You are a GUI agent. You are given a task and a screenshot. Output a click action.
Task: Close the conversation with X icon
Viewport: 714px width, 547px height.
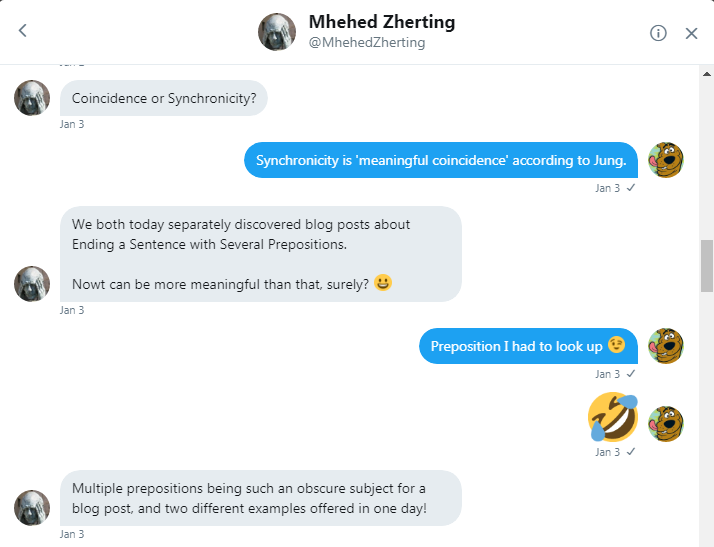click(x=691, y=33)
